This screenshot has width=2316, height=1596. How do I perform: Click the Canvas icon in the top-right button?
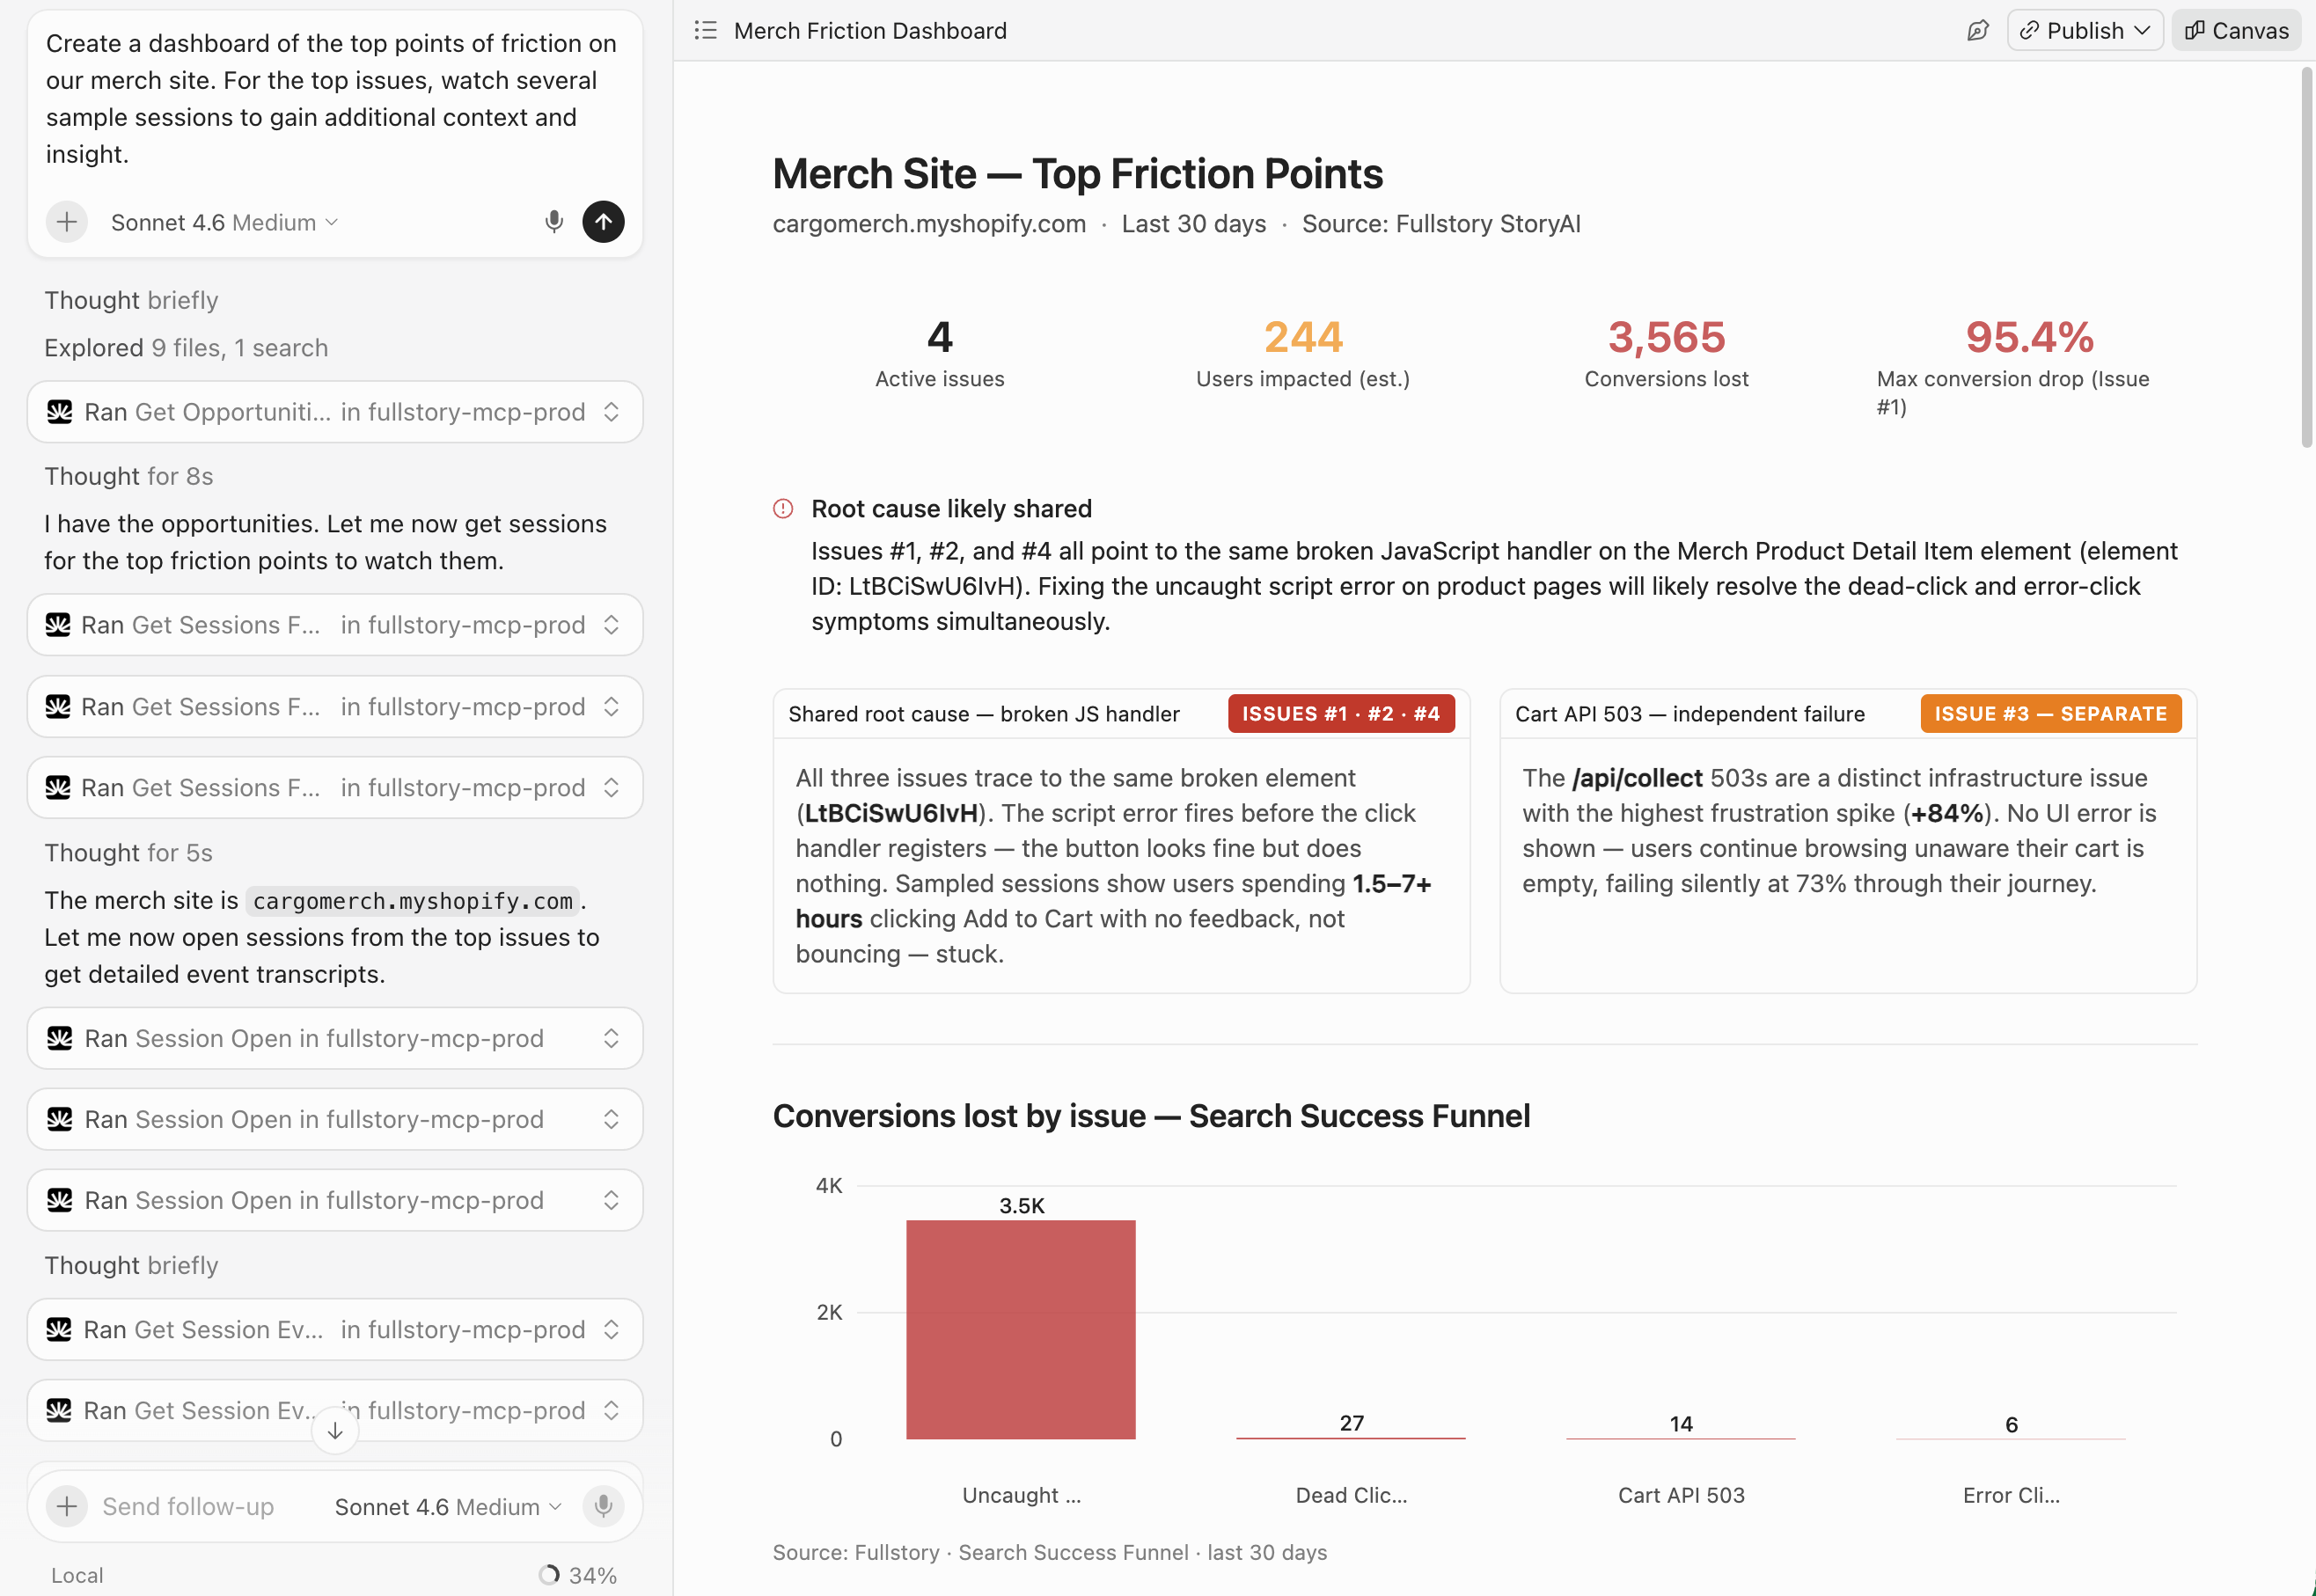tap(2195, 30)
